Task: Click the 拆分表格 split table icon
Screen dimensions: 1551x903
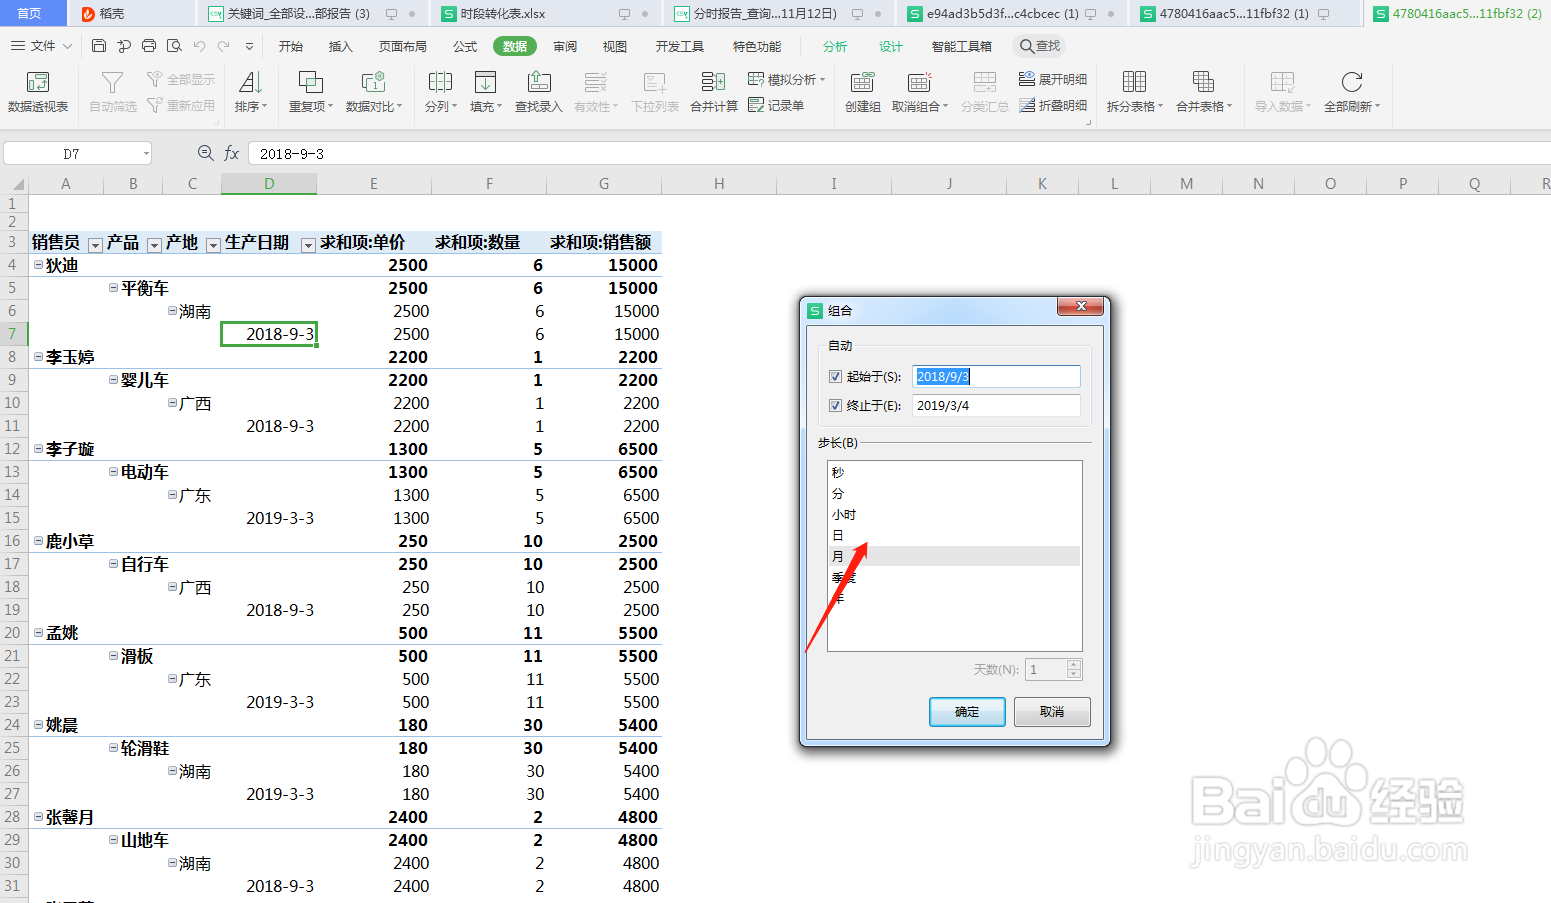Action: [1134, 82]
